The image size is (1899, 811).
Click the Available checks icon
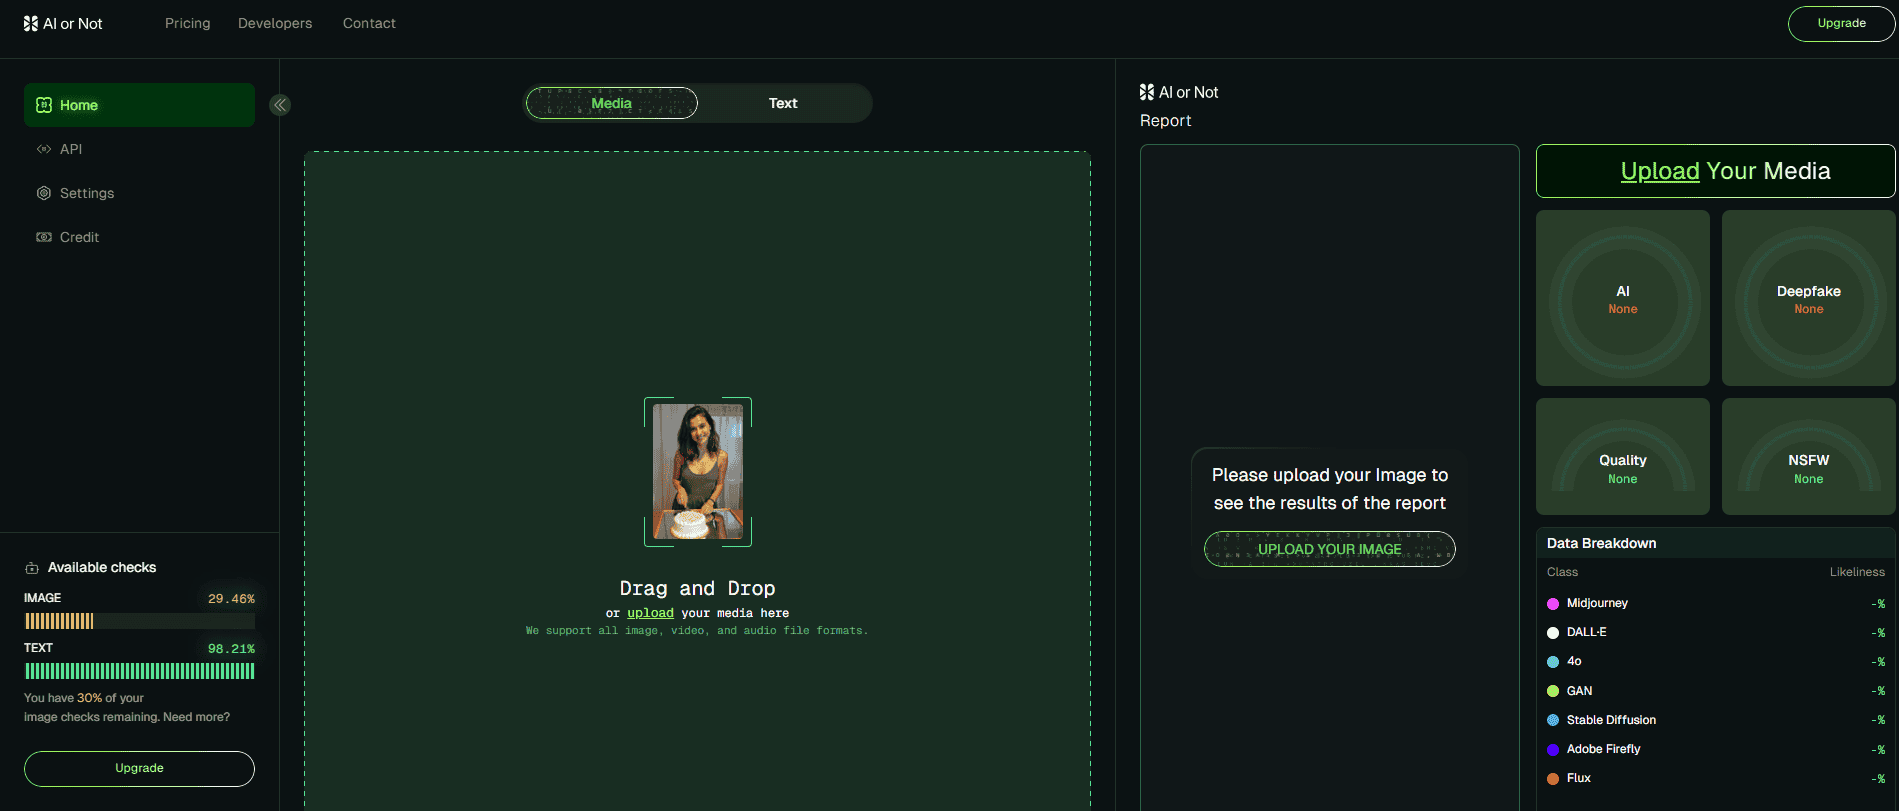[x=32, y=568]
